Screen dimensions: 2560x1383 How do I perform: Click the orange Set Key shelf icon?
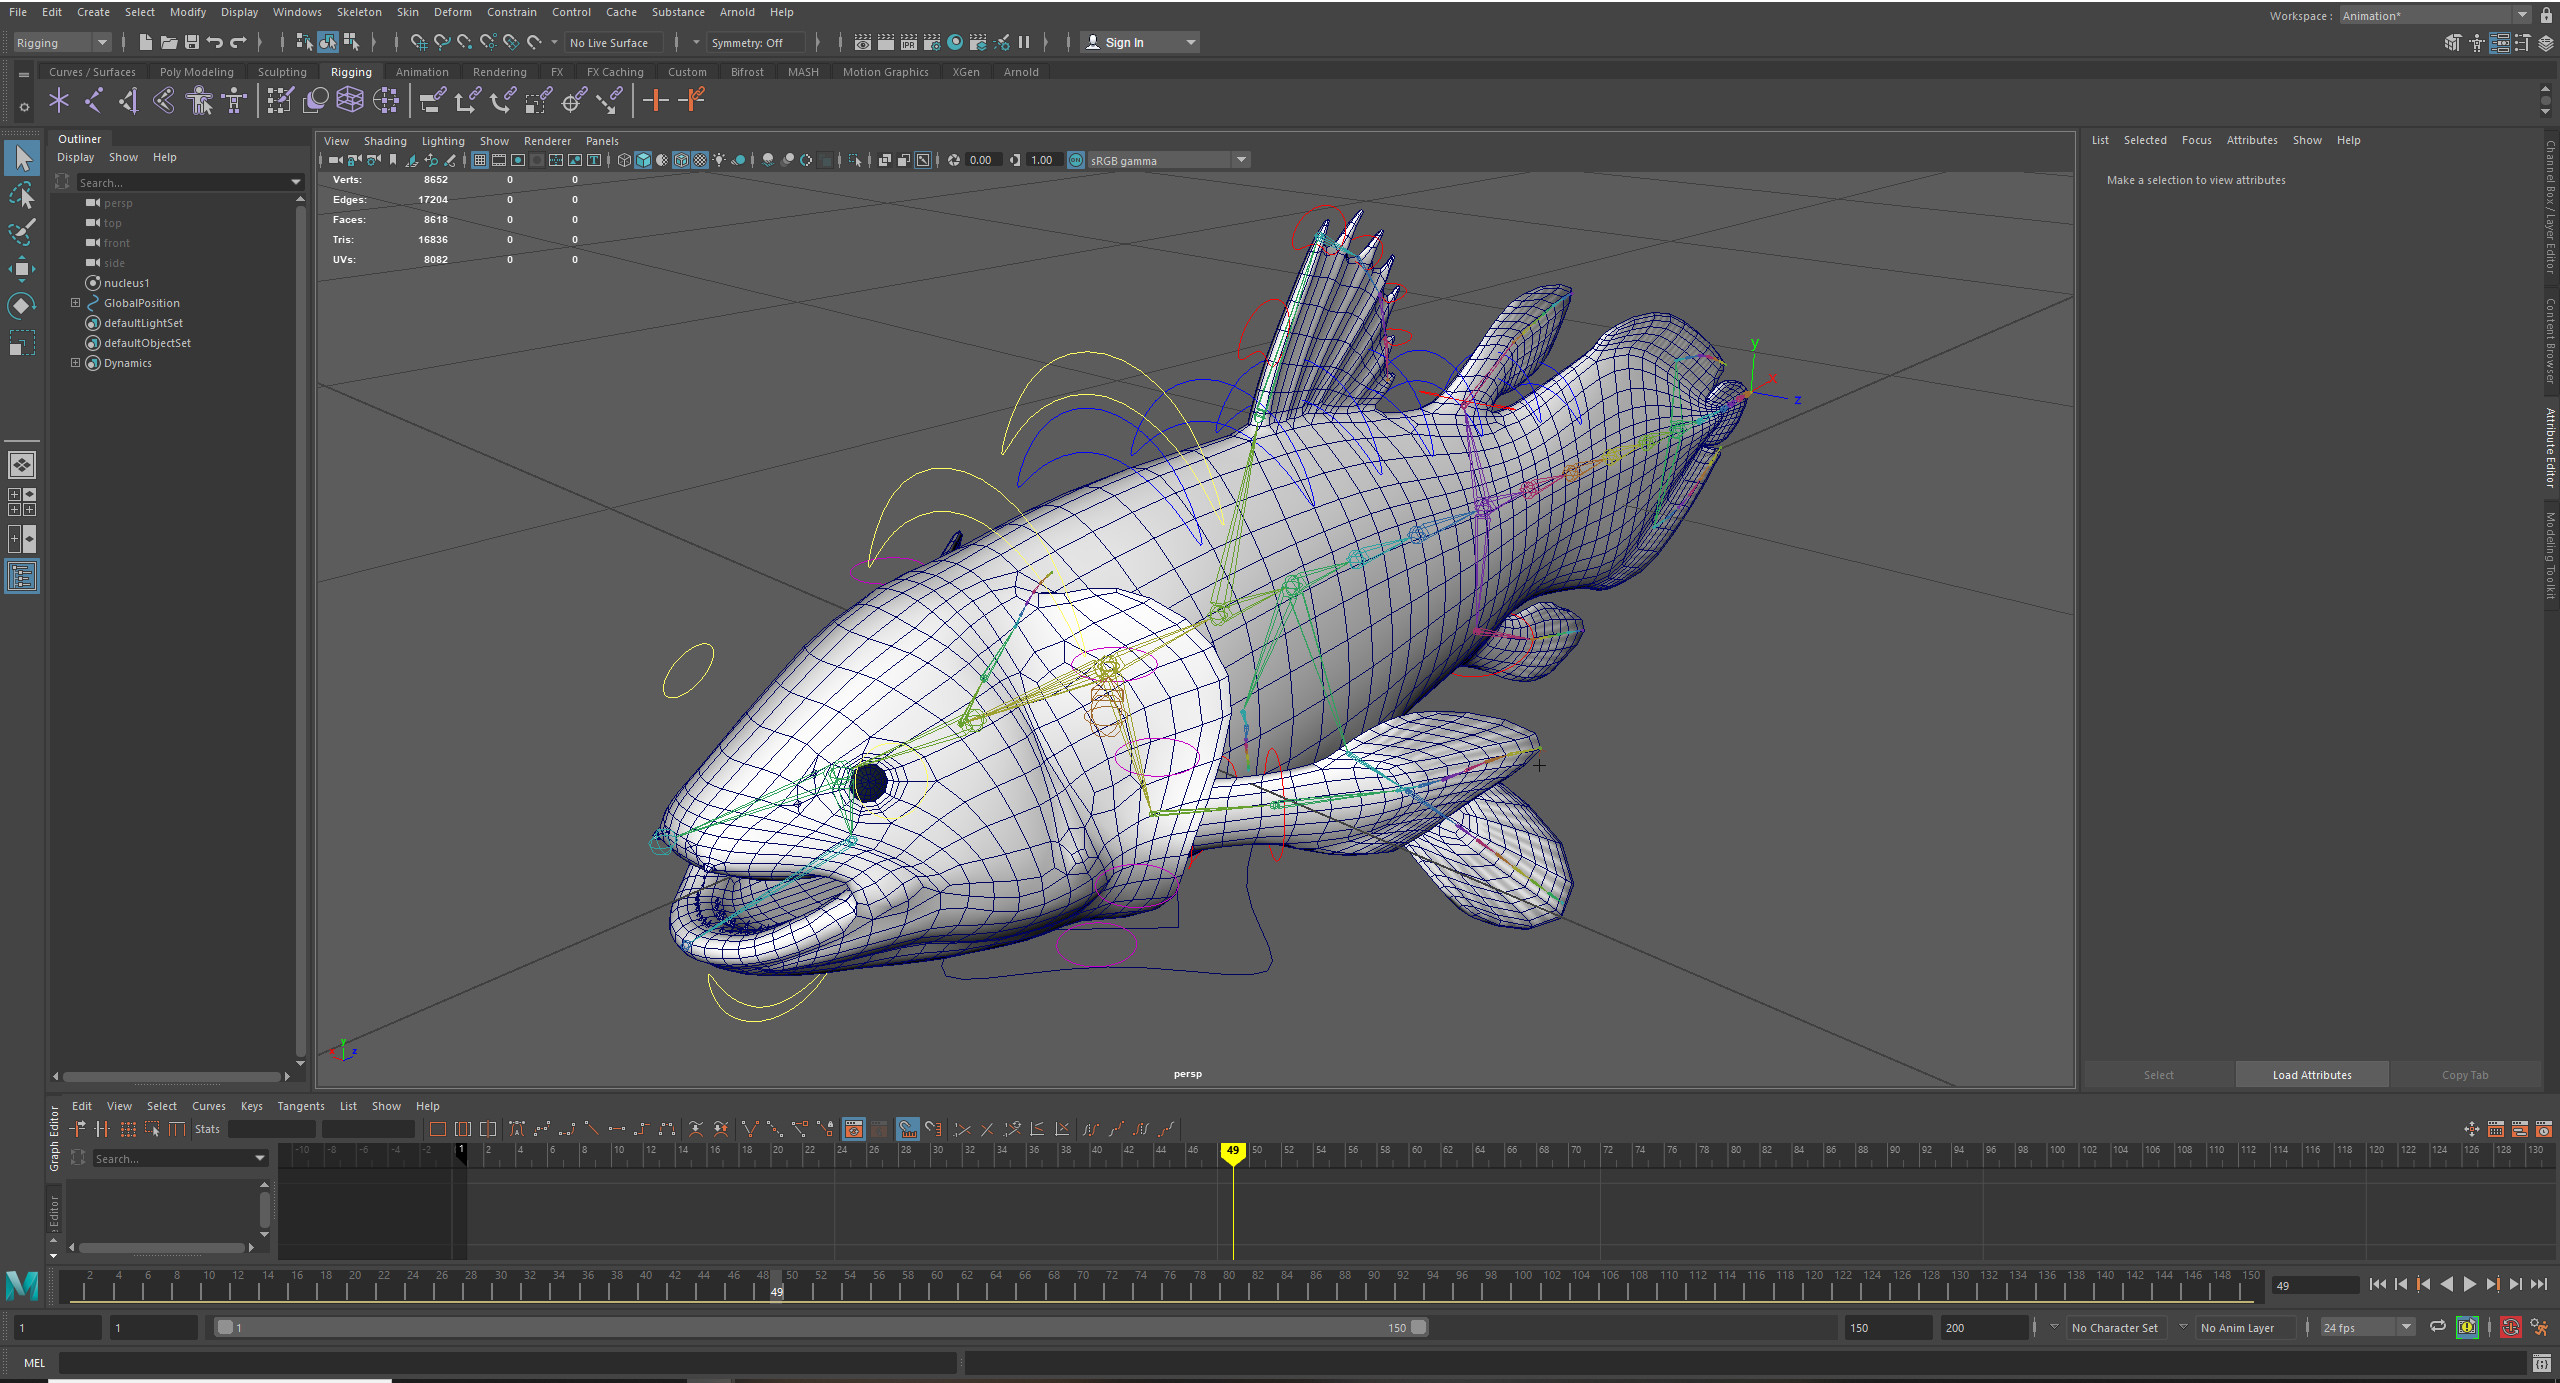655,100
